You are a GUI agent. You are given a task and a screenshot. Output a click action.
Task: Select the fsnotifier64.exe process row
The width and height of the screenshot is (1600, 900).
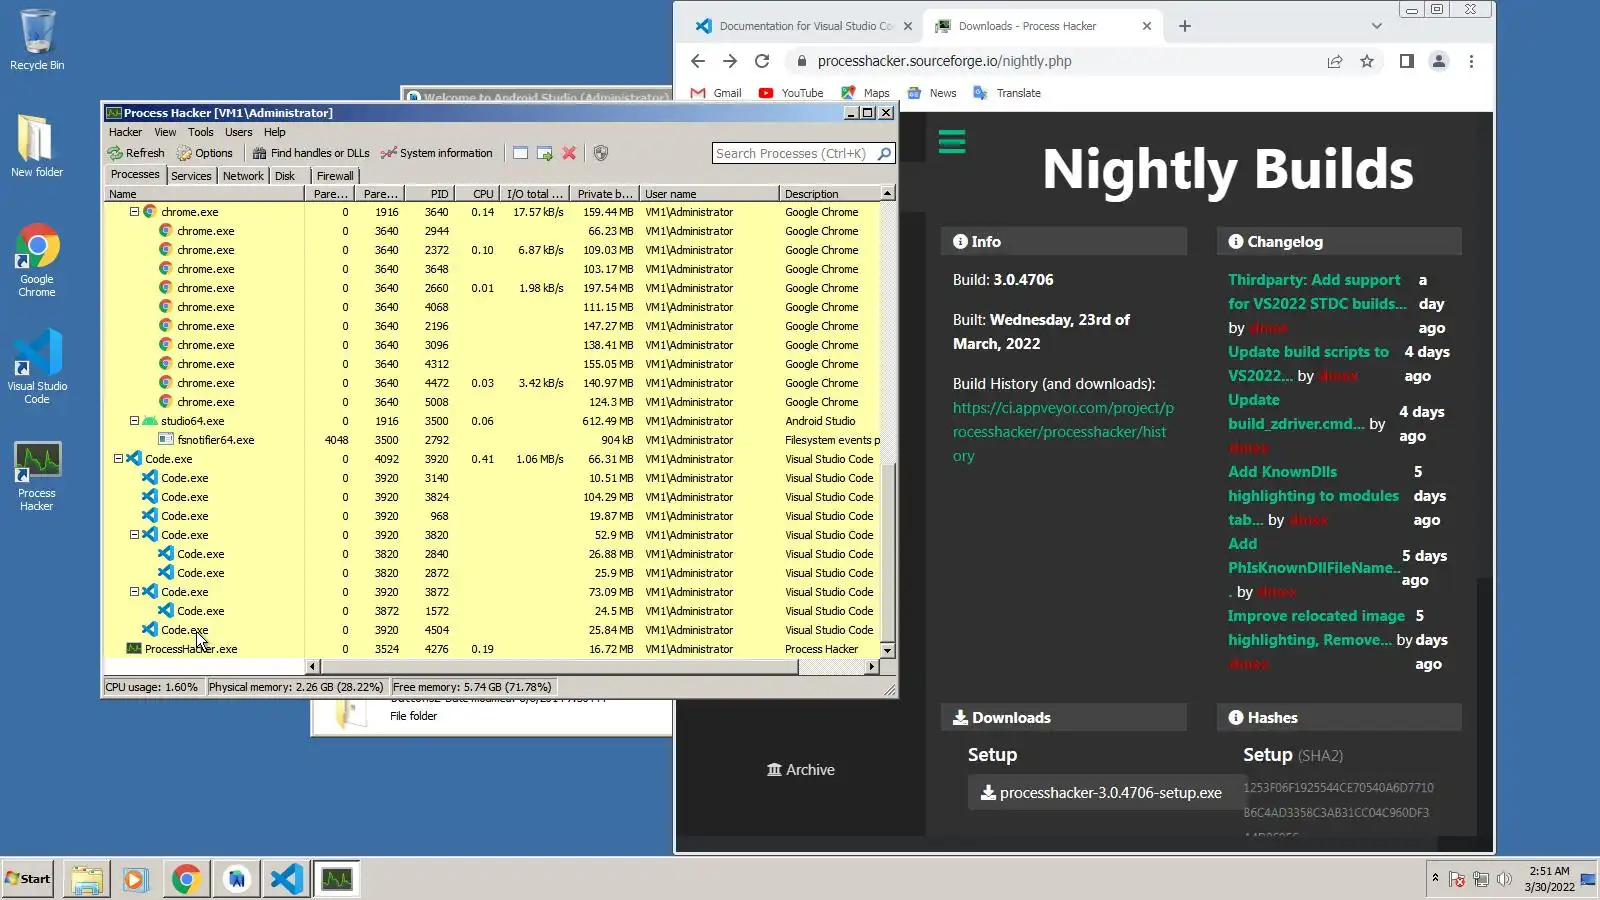pyautogui.click(x=492, y=440)
